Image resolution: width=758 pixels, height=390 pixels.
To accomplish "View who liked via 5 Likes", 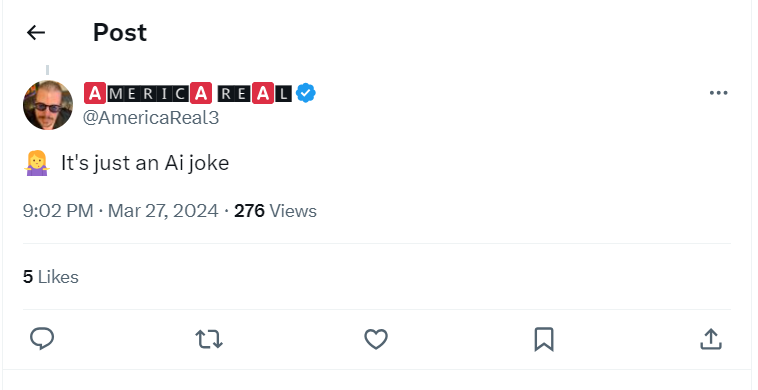I will (x=50, y=277).
